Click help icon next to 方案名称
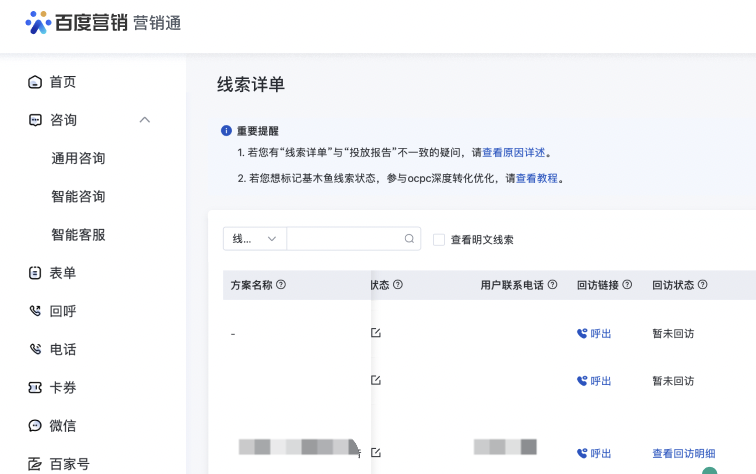The image size is (756, 474). 281,285
